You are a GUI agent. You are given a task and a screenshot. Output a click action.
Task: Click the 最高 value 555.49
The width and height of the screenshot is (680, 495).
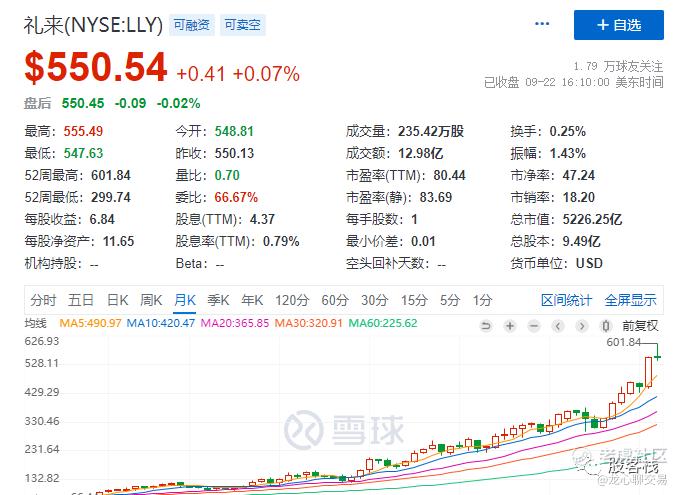point(83,131)
